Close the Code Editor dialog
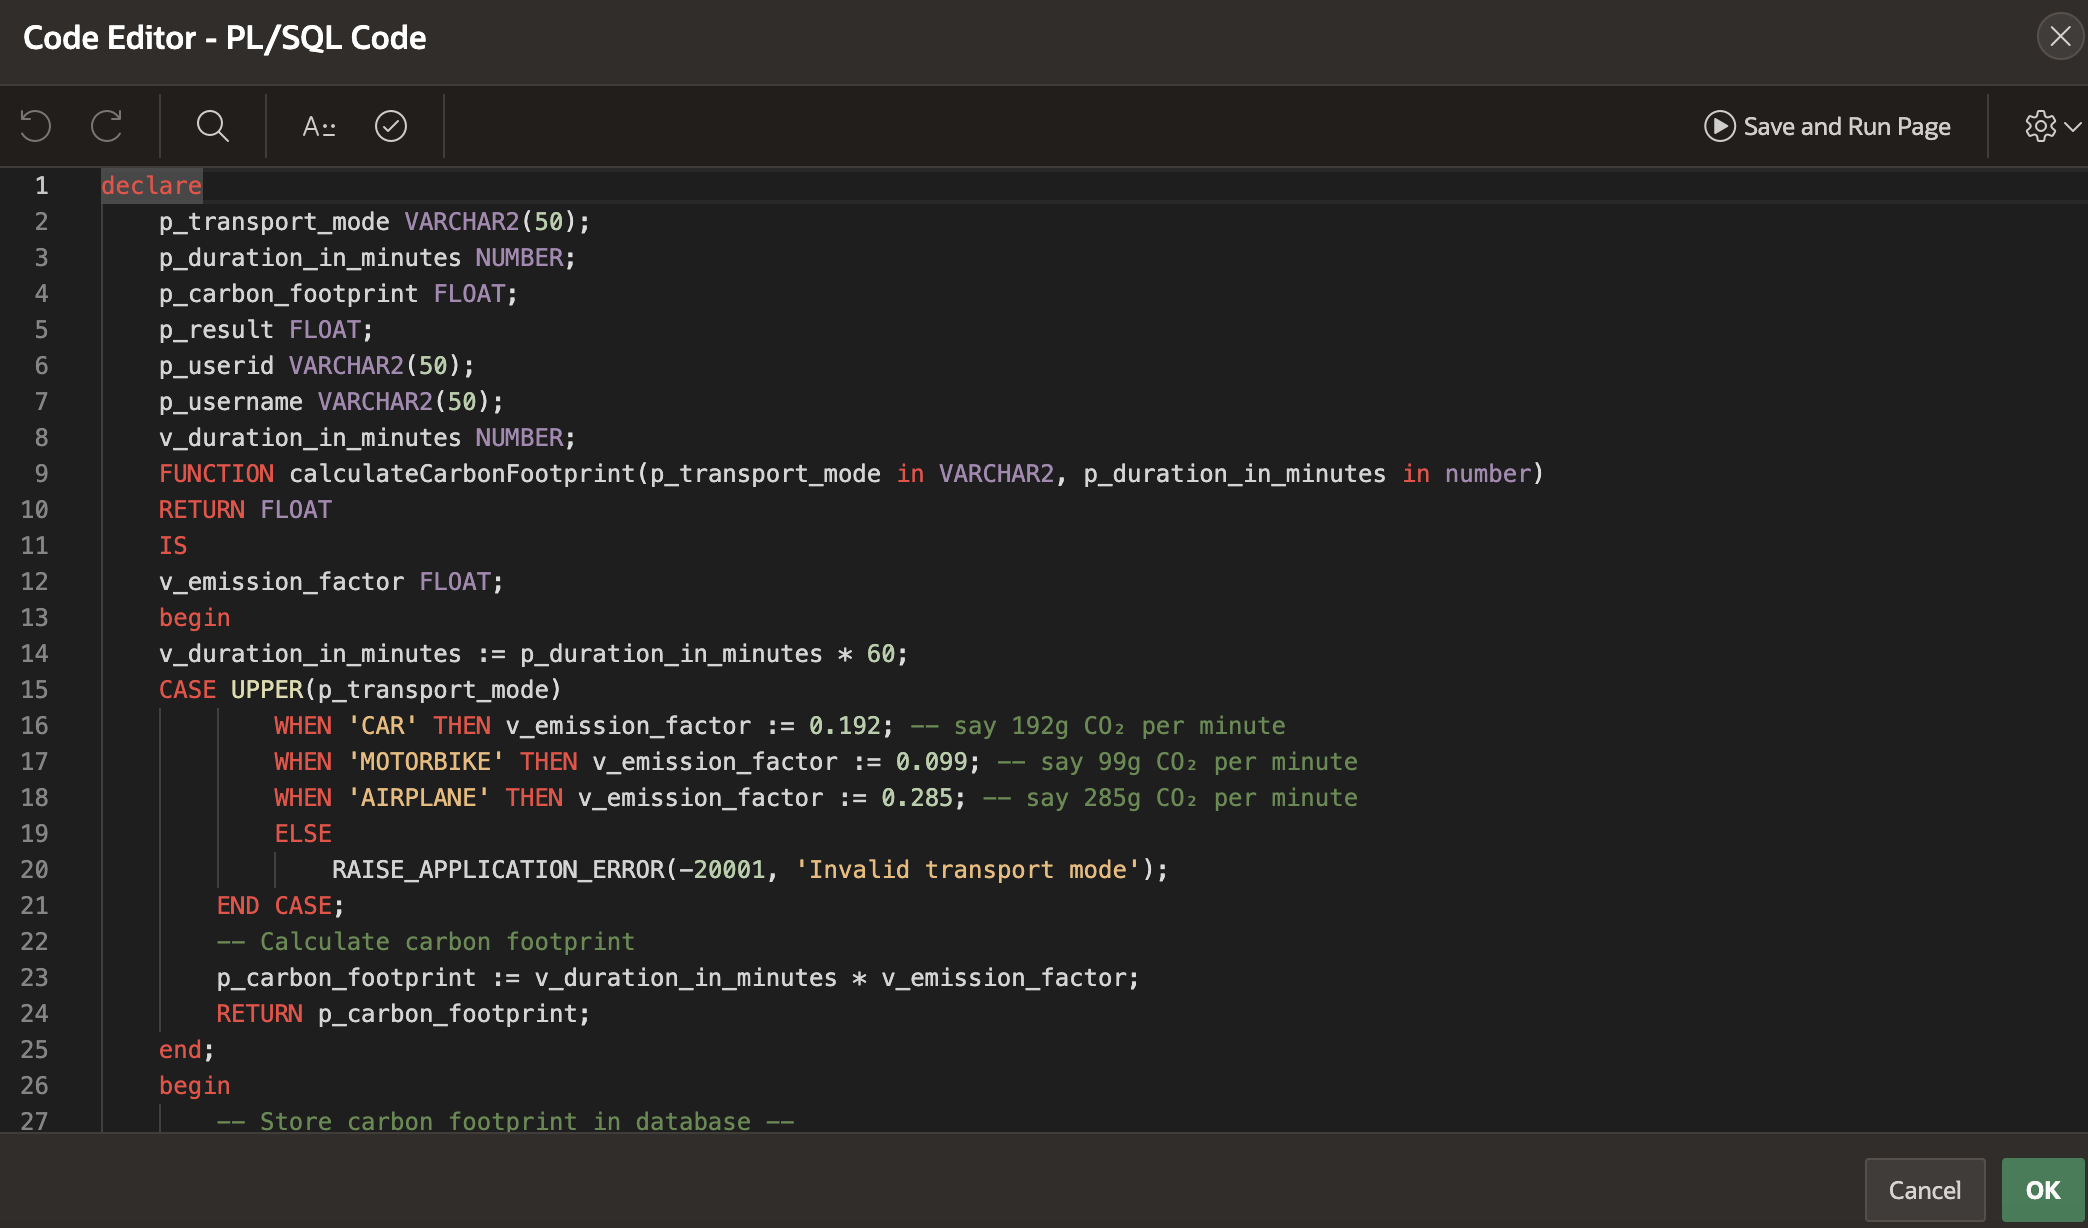The width and height of the screenshot is (2088, 1228). click(x=2060, y=37)
